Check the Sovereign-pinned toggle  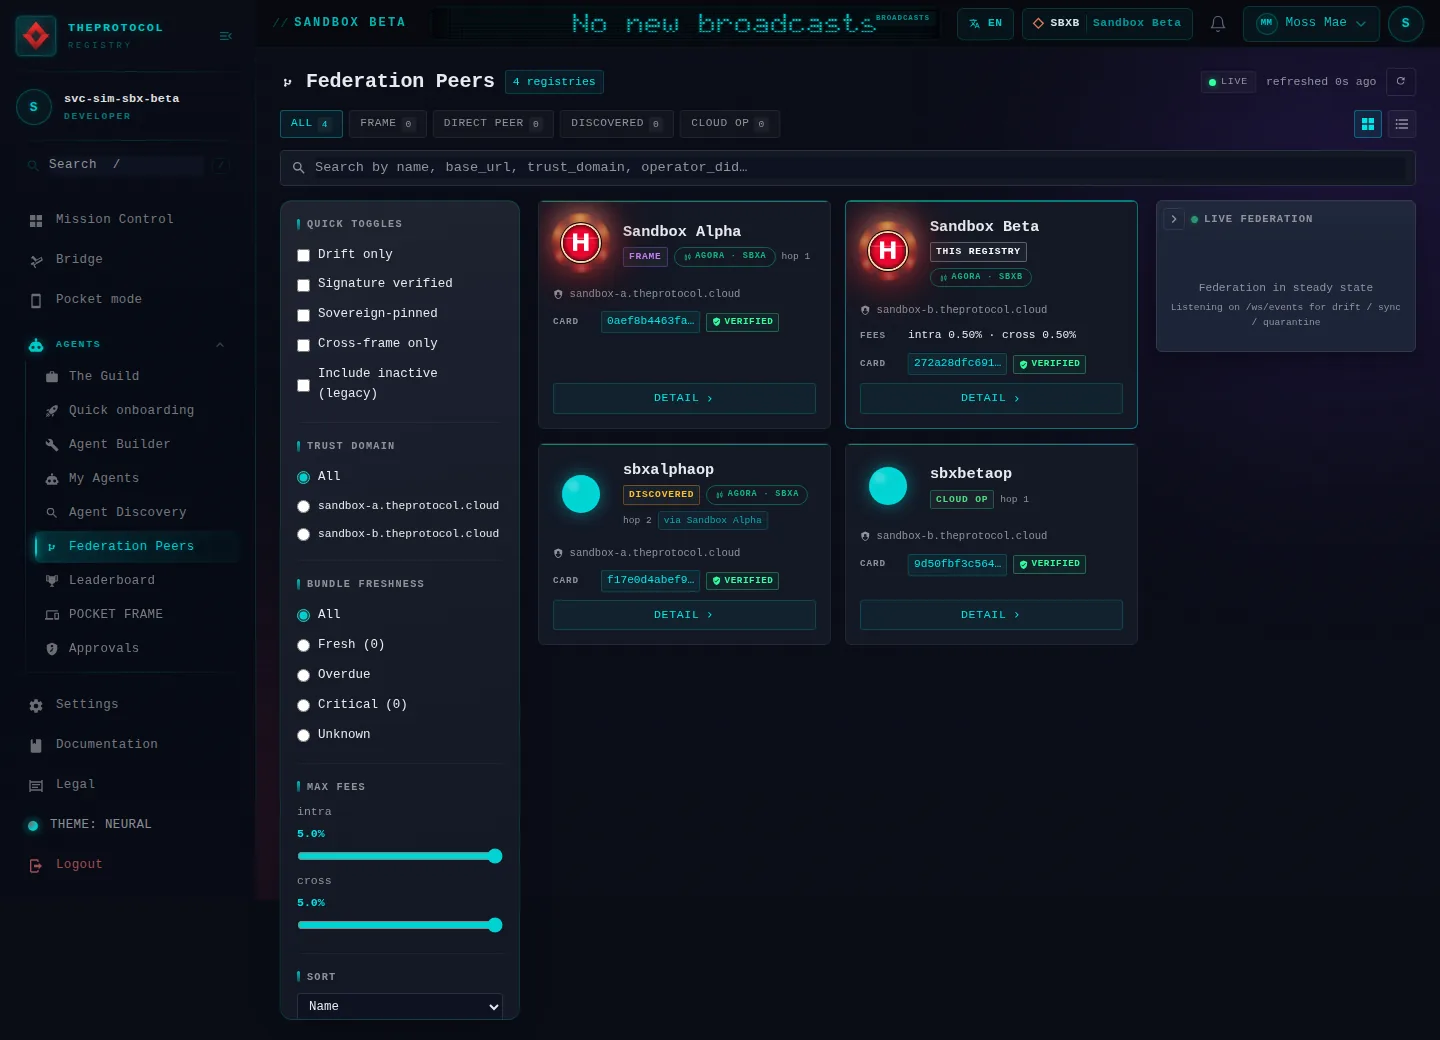[x=303, y=315]
